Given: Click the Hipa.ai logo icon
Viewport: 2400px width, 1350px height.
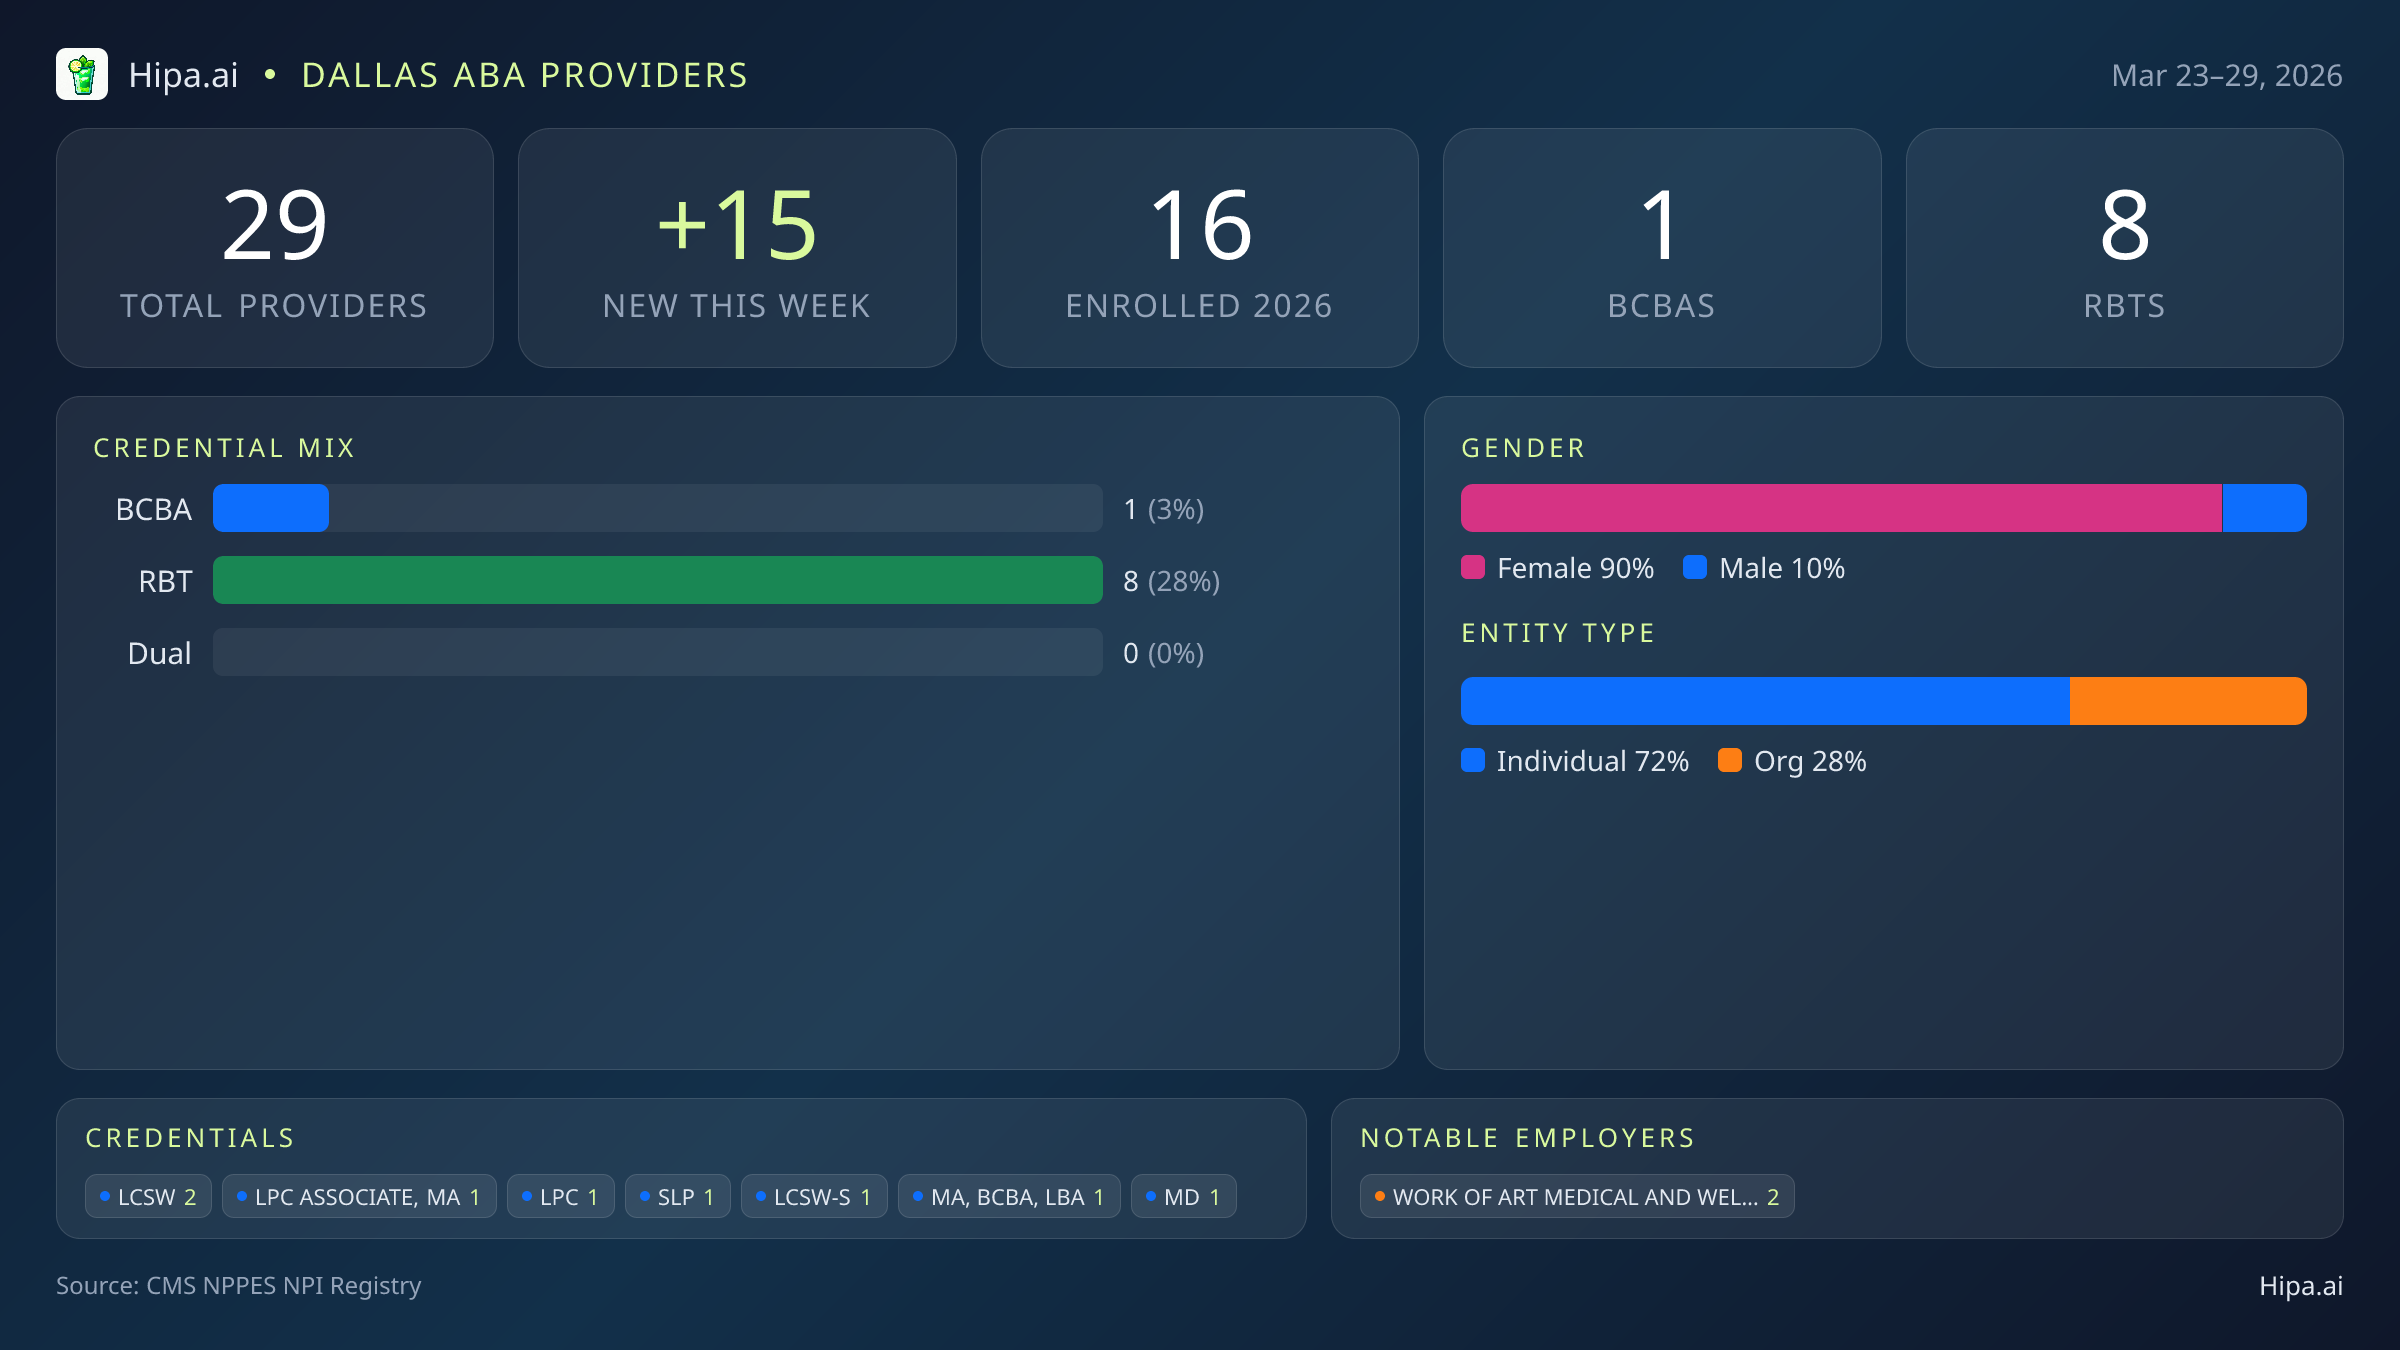Looking at the screenshot, I should pos(82,75).
